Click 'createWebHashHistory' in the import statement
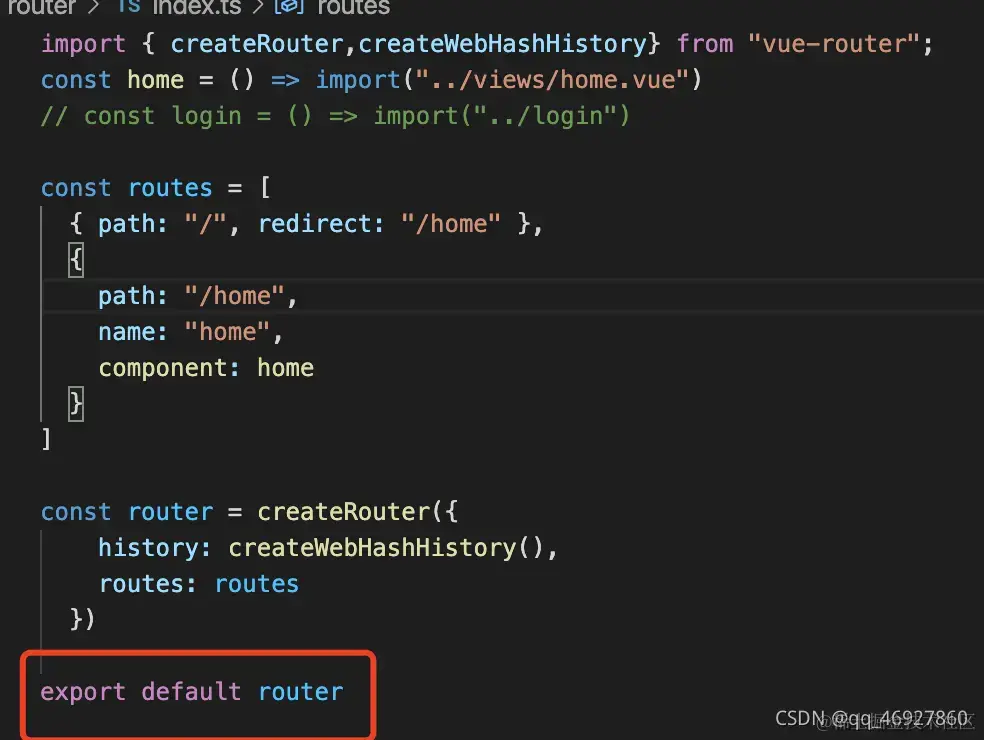 click(x=502, y=44)
